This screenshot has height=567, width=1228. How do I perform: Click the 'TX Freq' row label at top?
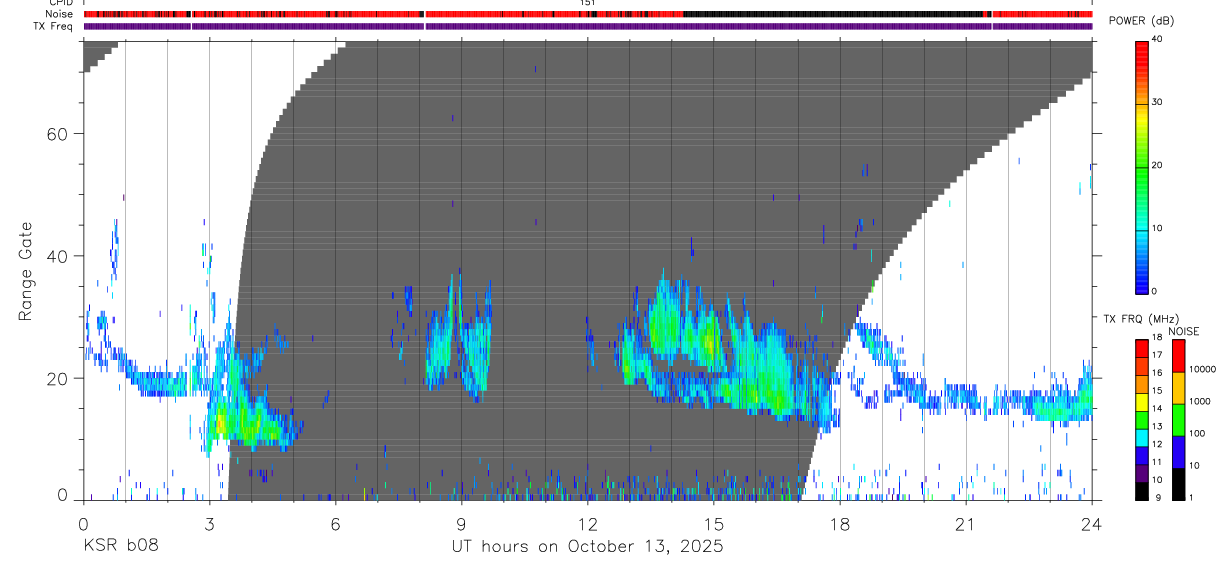tap(54, 25)
